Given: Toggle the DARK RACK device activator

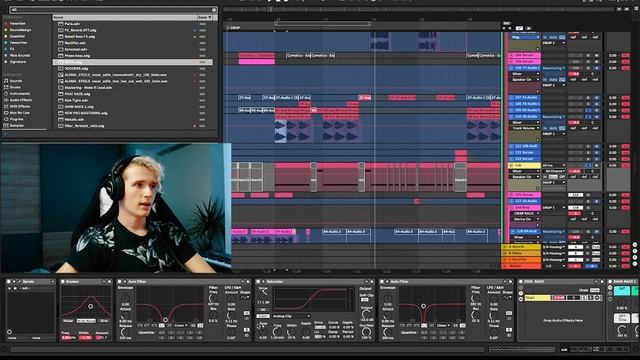Looking at the screenshot, I should click(611, 282).
